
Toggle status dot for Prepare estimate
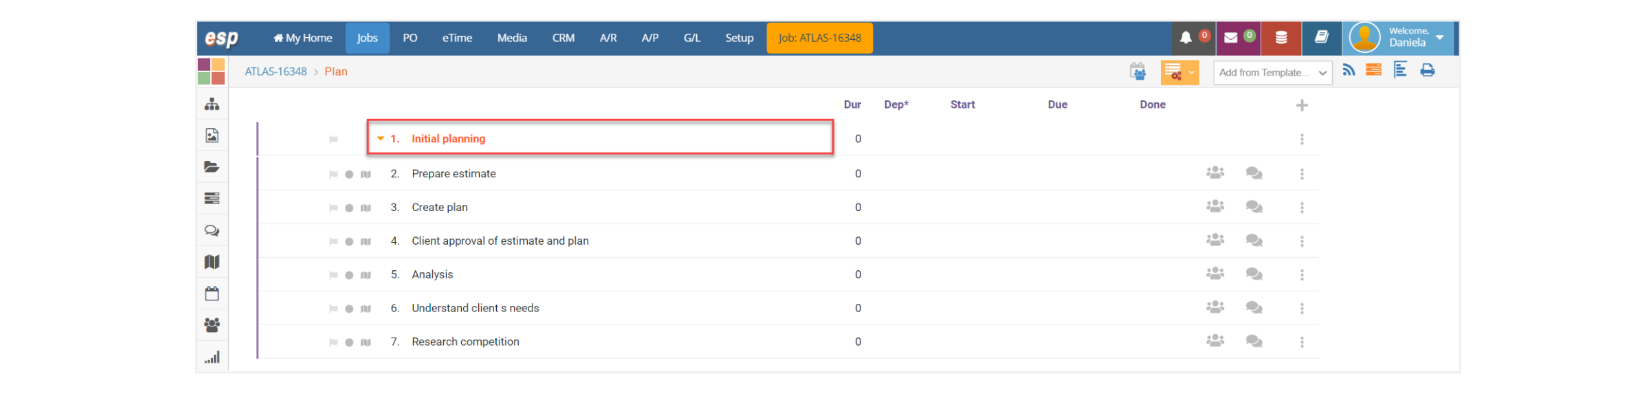pyautogui.click(x=349, y=174)
